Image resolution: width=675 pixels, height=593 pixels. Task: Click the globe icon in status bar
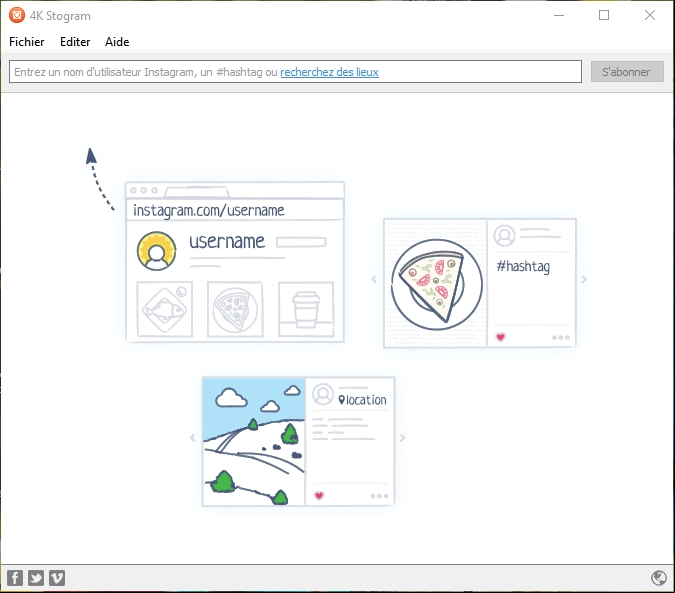(659, 578)
